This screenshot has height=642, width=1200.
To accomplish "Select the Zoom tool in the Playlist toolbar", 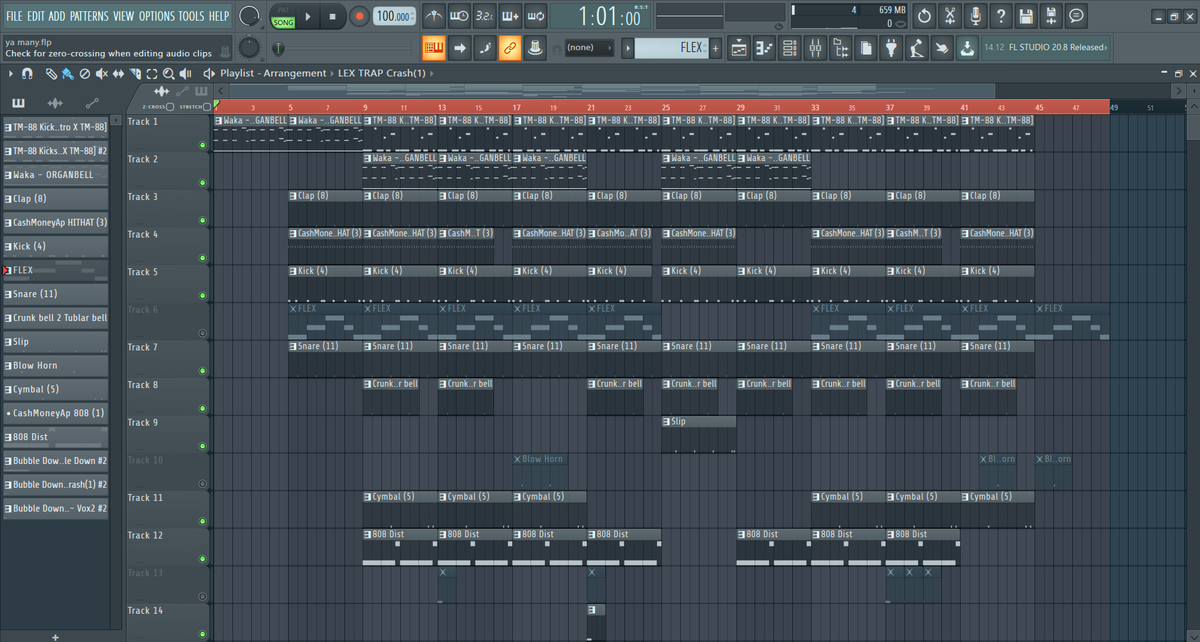I will (169, 73).
